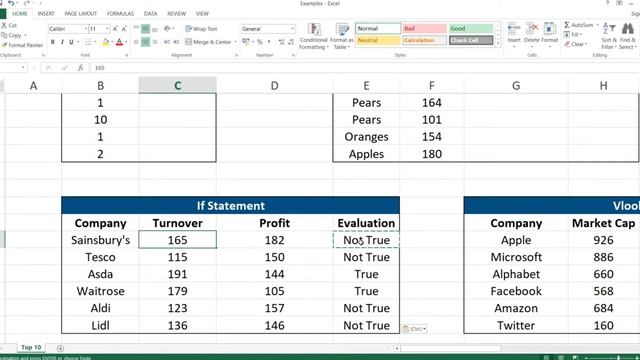Activate the Format Painter tool
Viewport: 640px width, 360px height.
22,45
